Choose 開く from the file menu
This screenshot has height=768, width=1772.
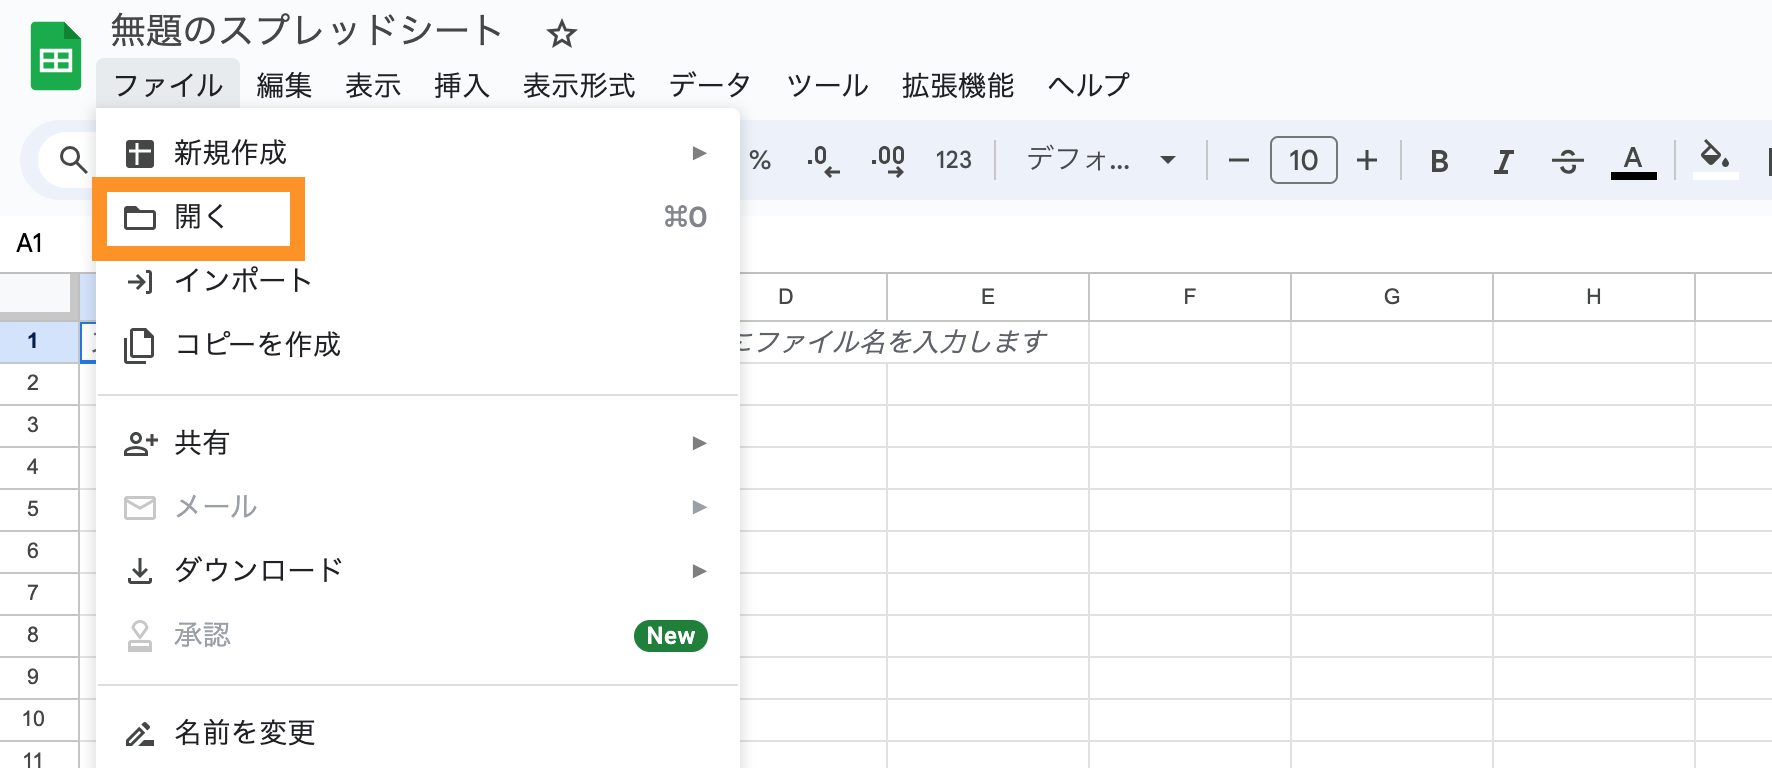click(200, 217)
